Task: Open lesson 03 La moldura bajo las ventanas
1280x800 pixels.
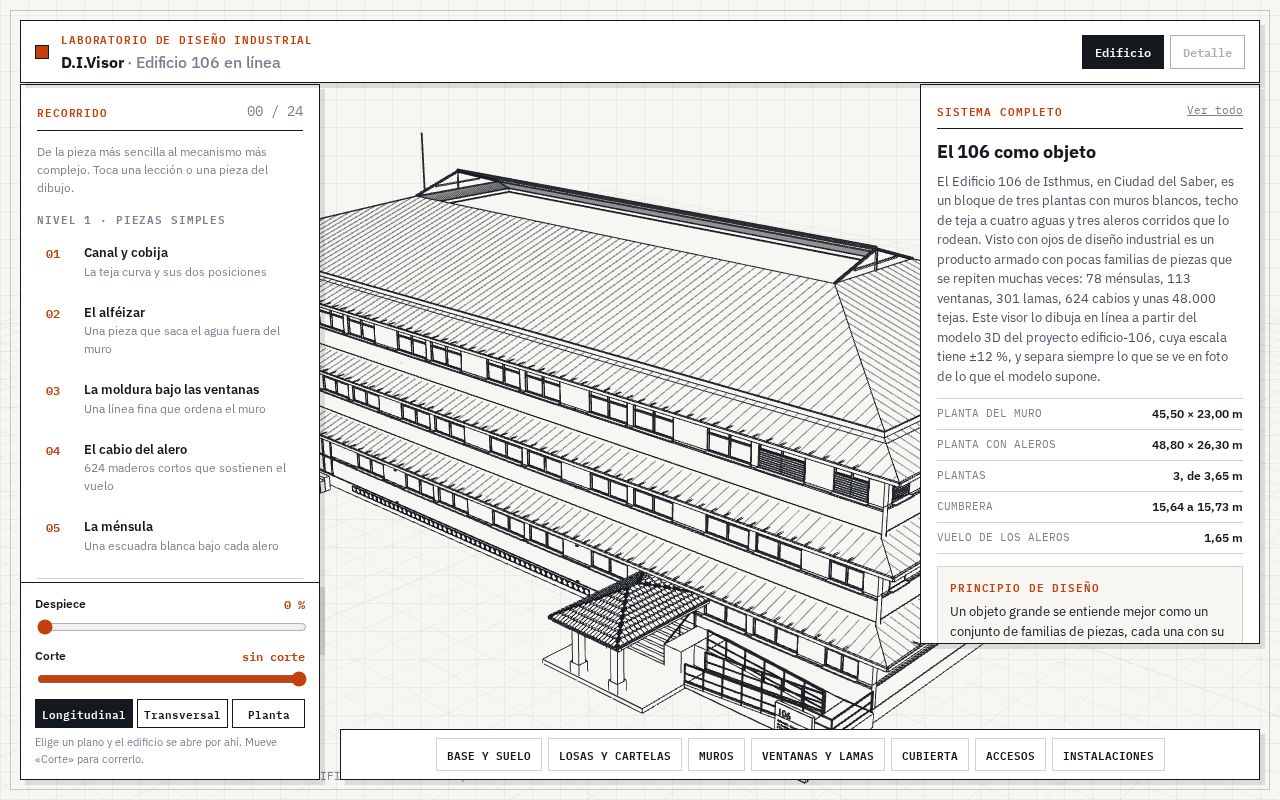Action: click(x=170, y=399)
